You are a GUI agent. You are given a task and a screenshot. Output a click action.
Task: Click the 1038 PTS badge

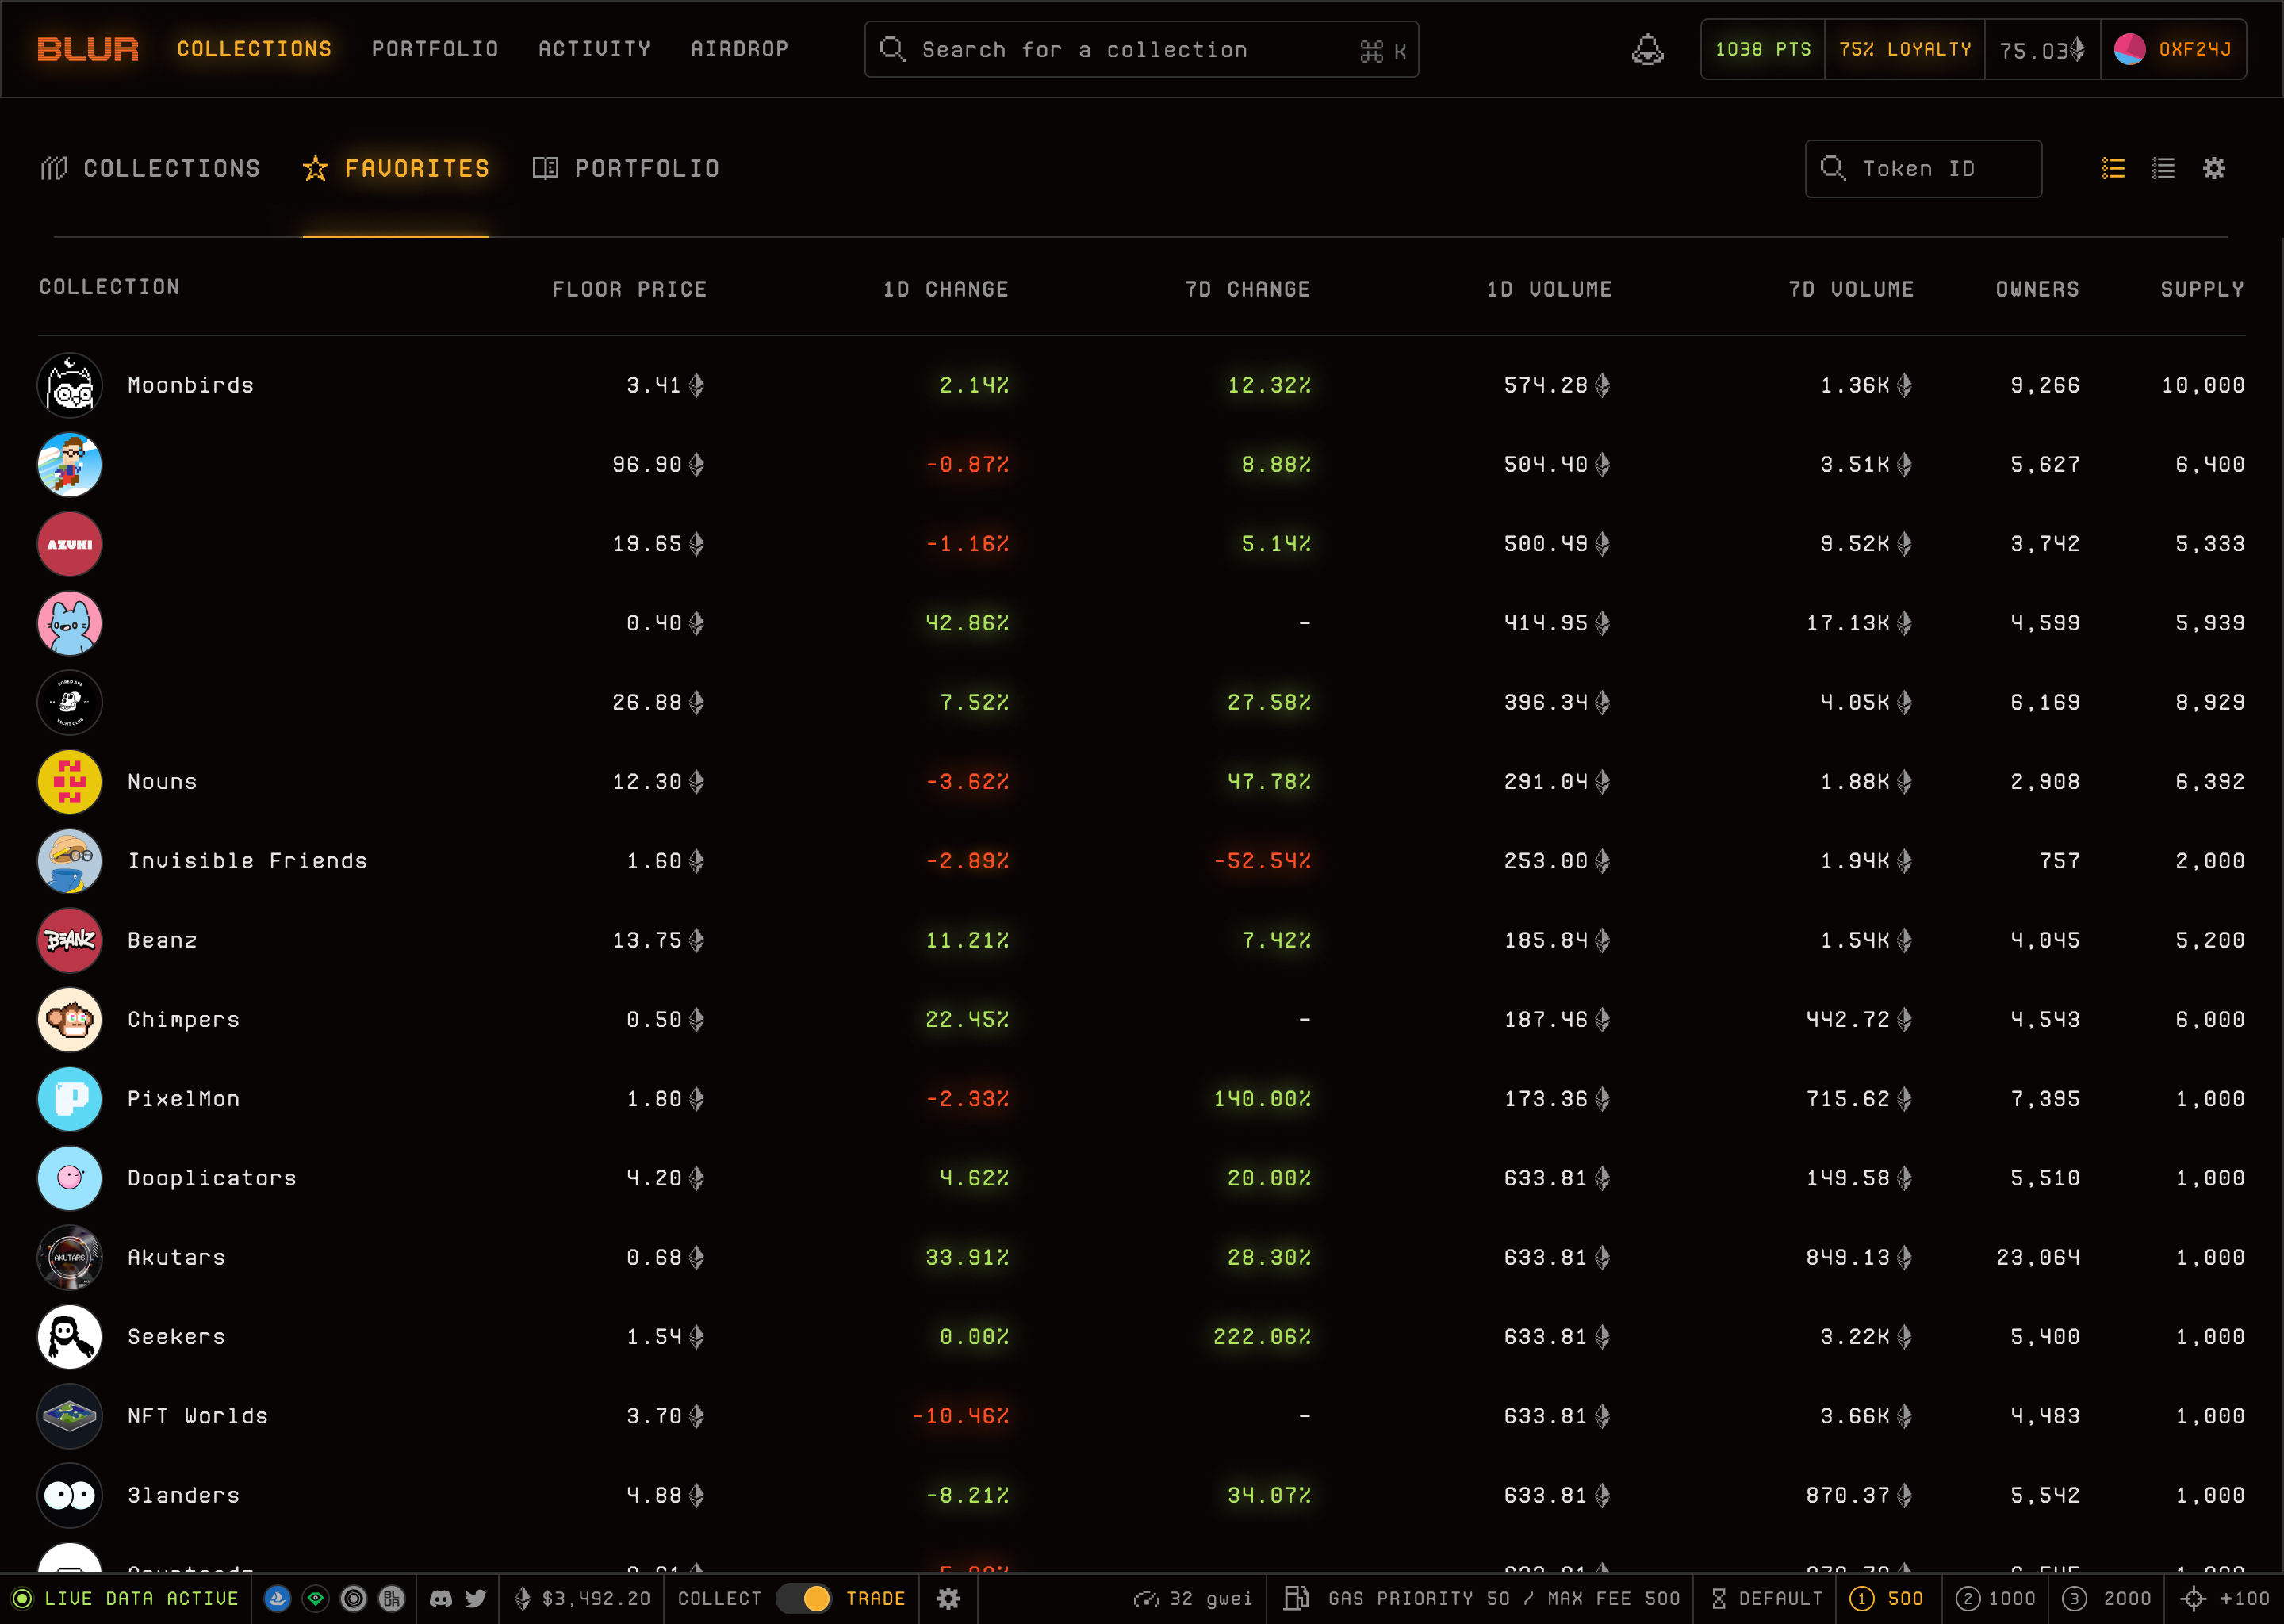point(1763,49)
